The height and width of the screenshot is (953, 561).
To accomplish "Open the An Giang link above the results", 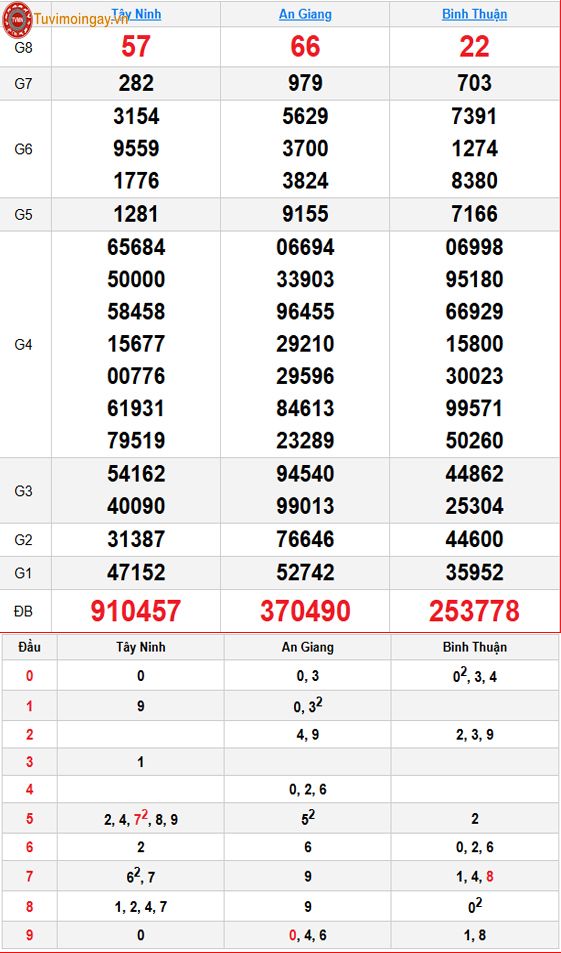I will pyautogui.click(x=305, y=13).
